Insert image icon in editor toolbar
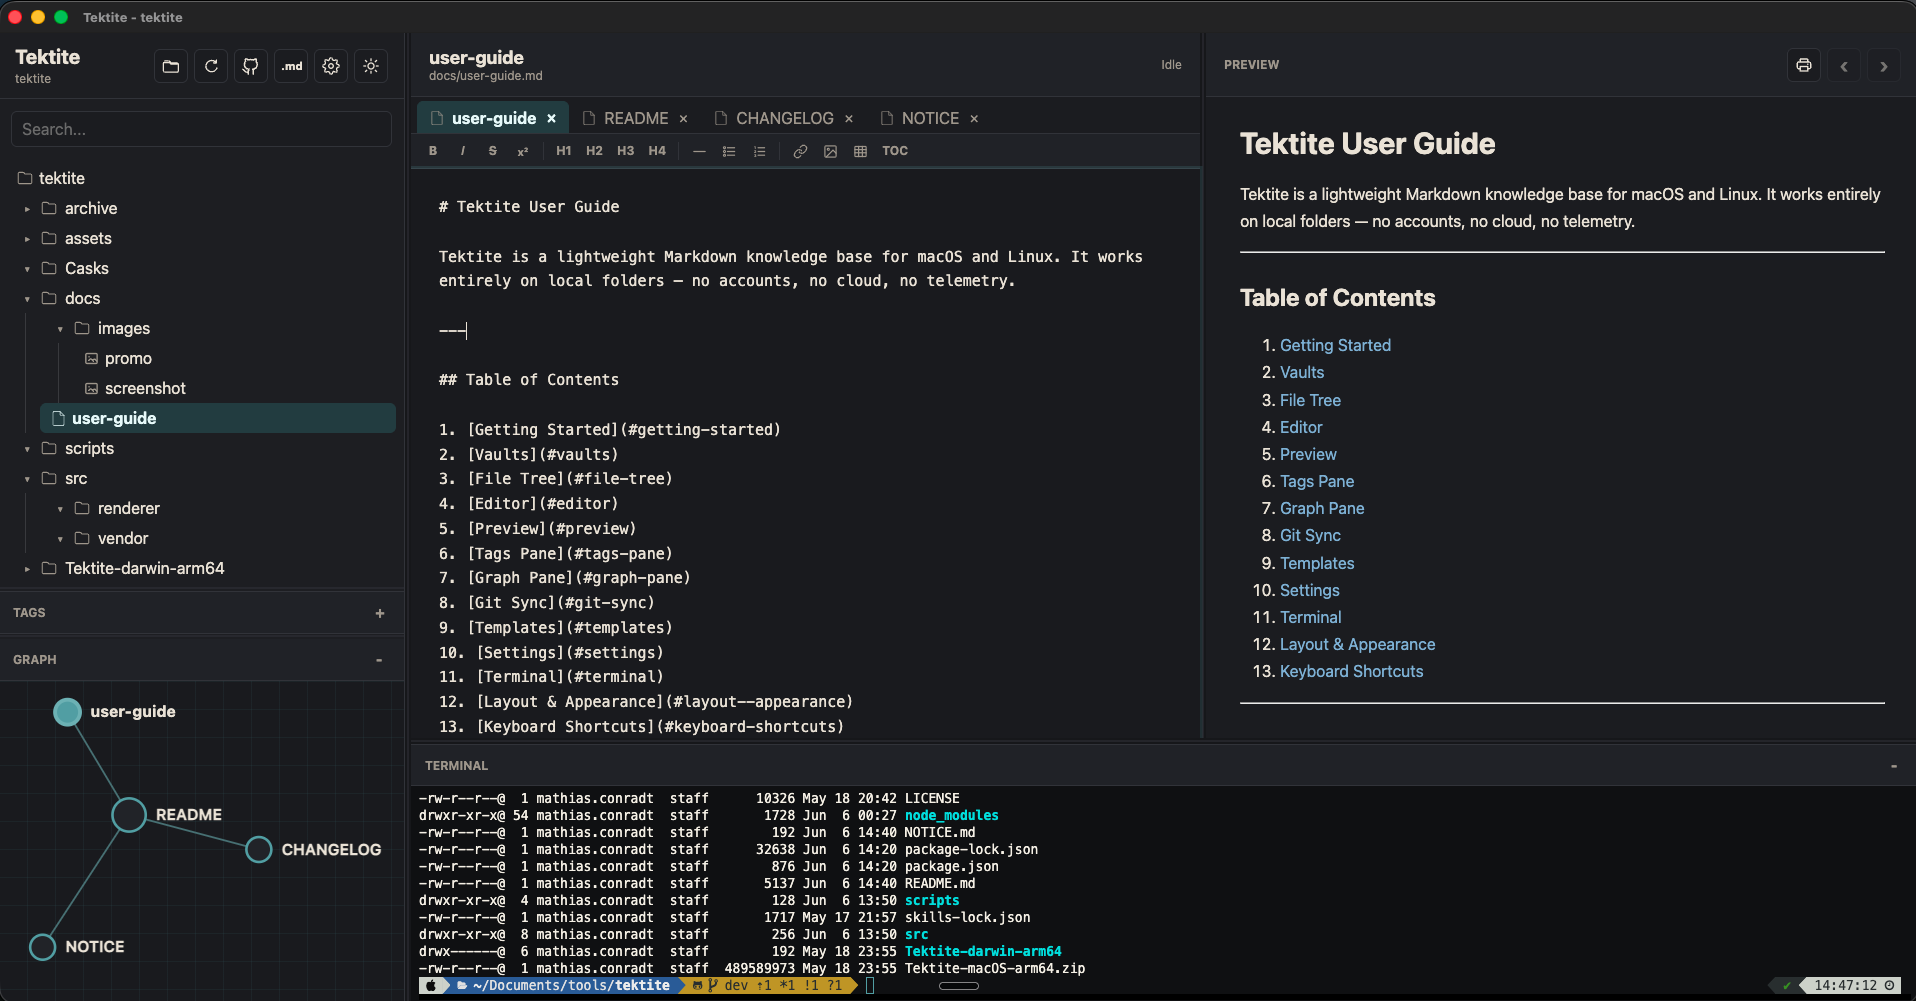This screenshot has height=1001, width=1916. click(830, 151)
